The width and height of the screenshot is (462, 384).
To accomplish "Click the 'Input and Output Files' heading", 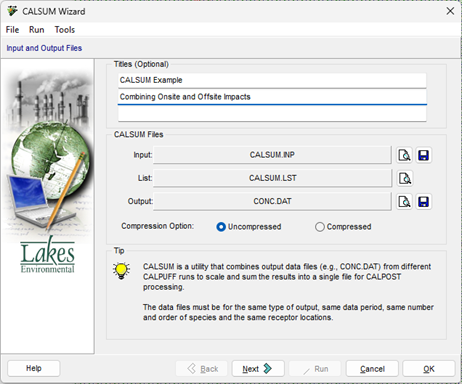I will pyautogui.click(x=44, y=48).
